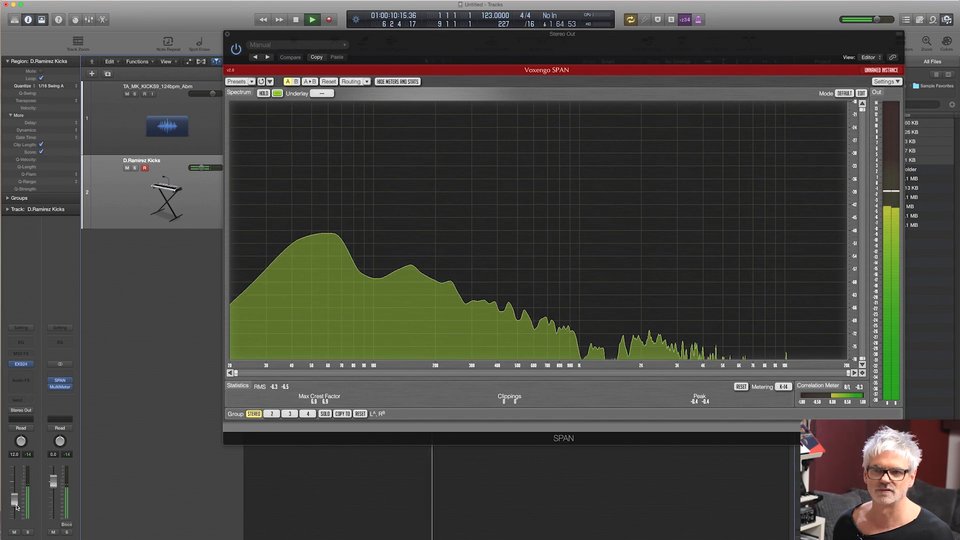Click the plugin Paste button
This screenshot has height=540, width=960.
[337, 57]
